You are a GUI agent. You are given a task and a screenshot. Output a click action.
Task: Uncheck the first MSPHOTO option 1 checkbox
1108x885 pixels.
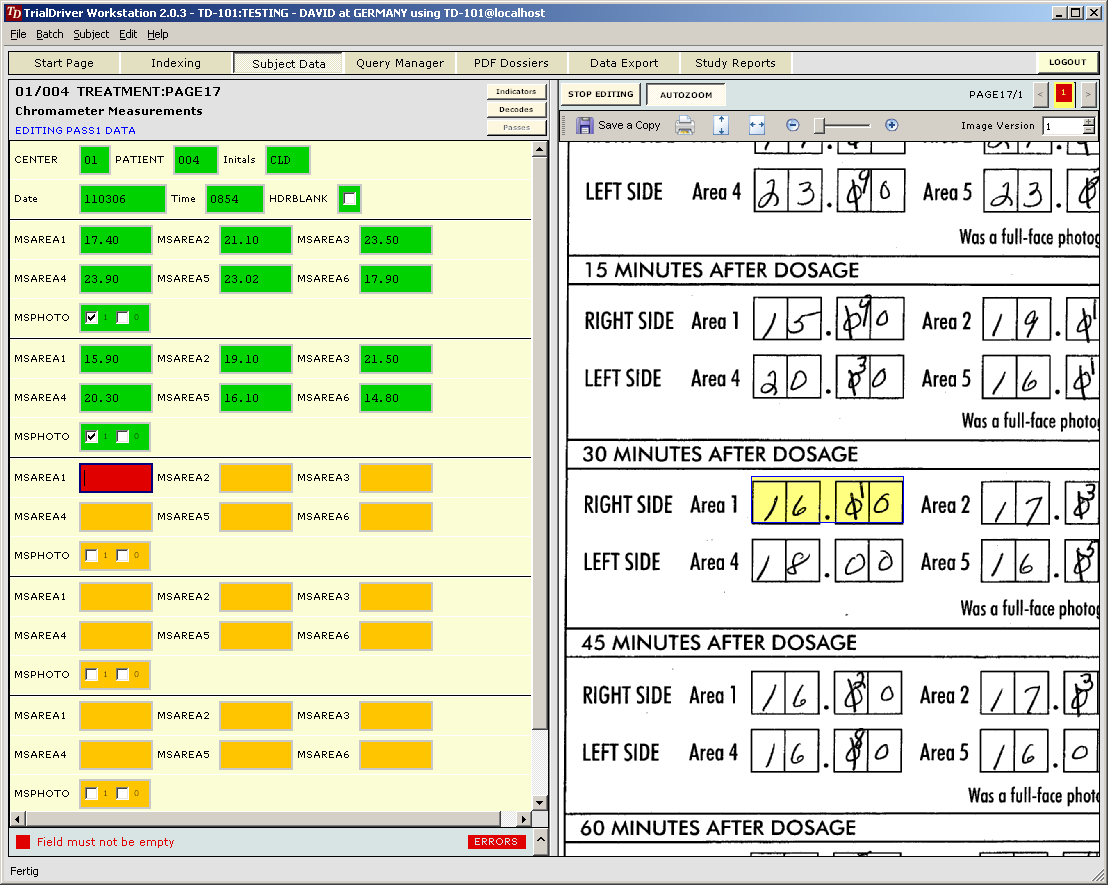coord(92,318)
